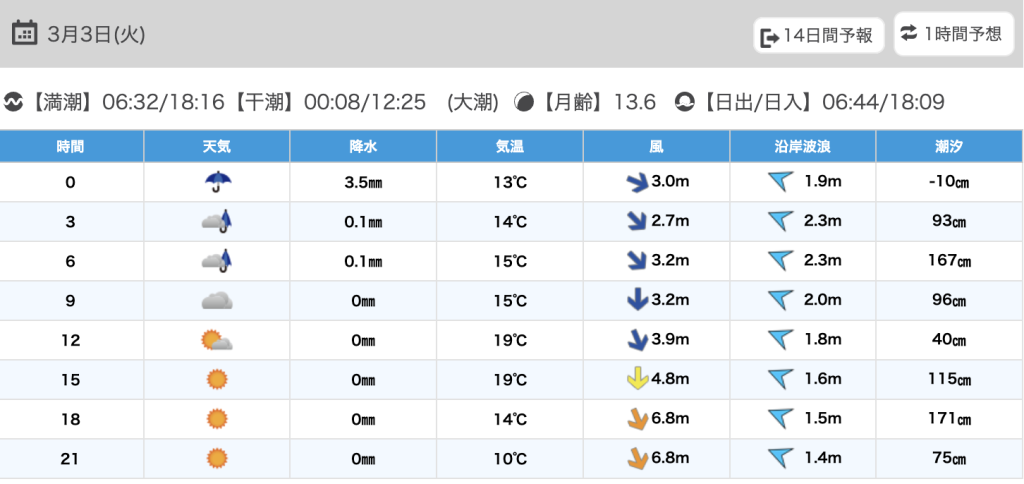This screenshot has height=484, width=1024.
Task: Click the wave direction icon beside 1.9m
Action: pyautogui.click(x=780, y=181)
